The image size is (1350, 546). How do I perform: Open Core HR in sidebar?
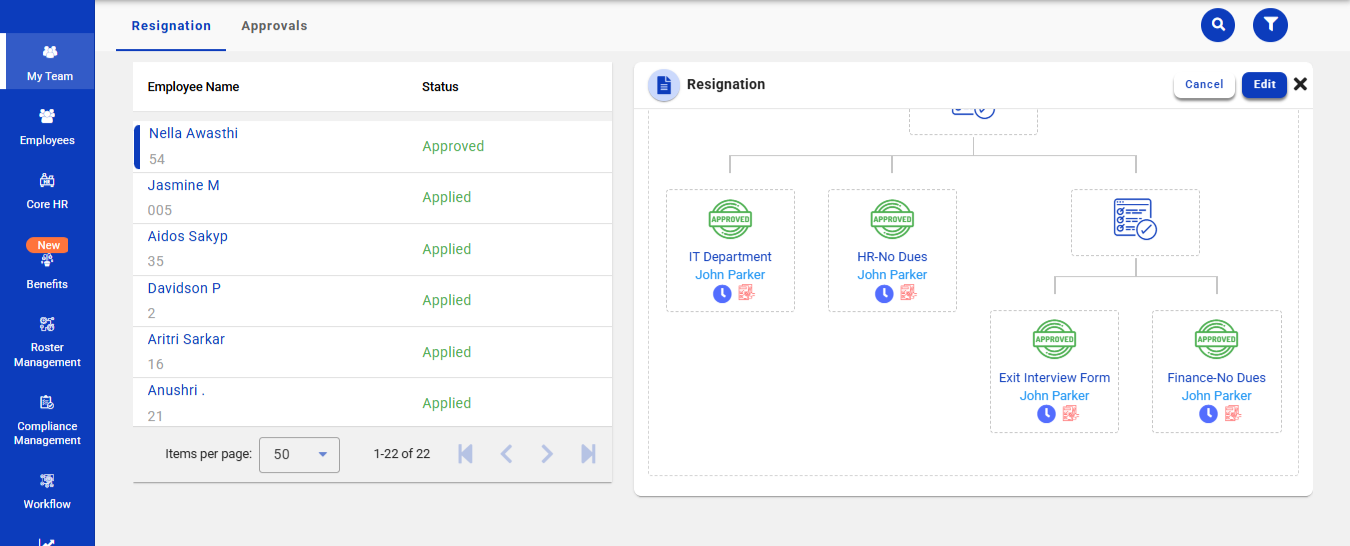(47, 191)
